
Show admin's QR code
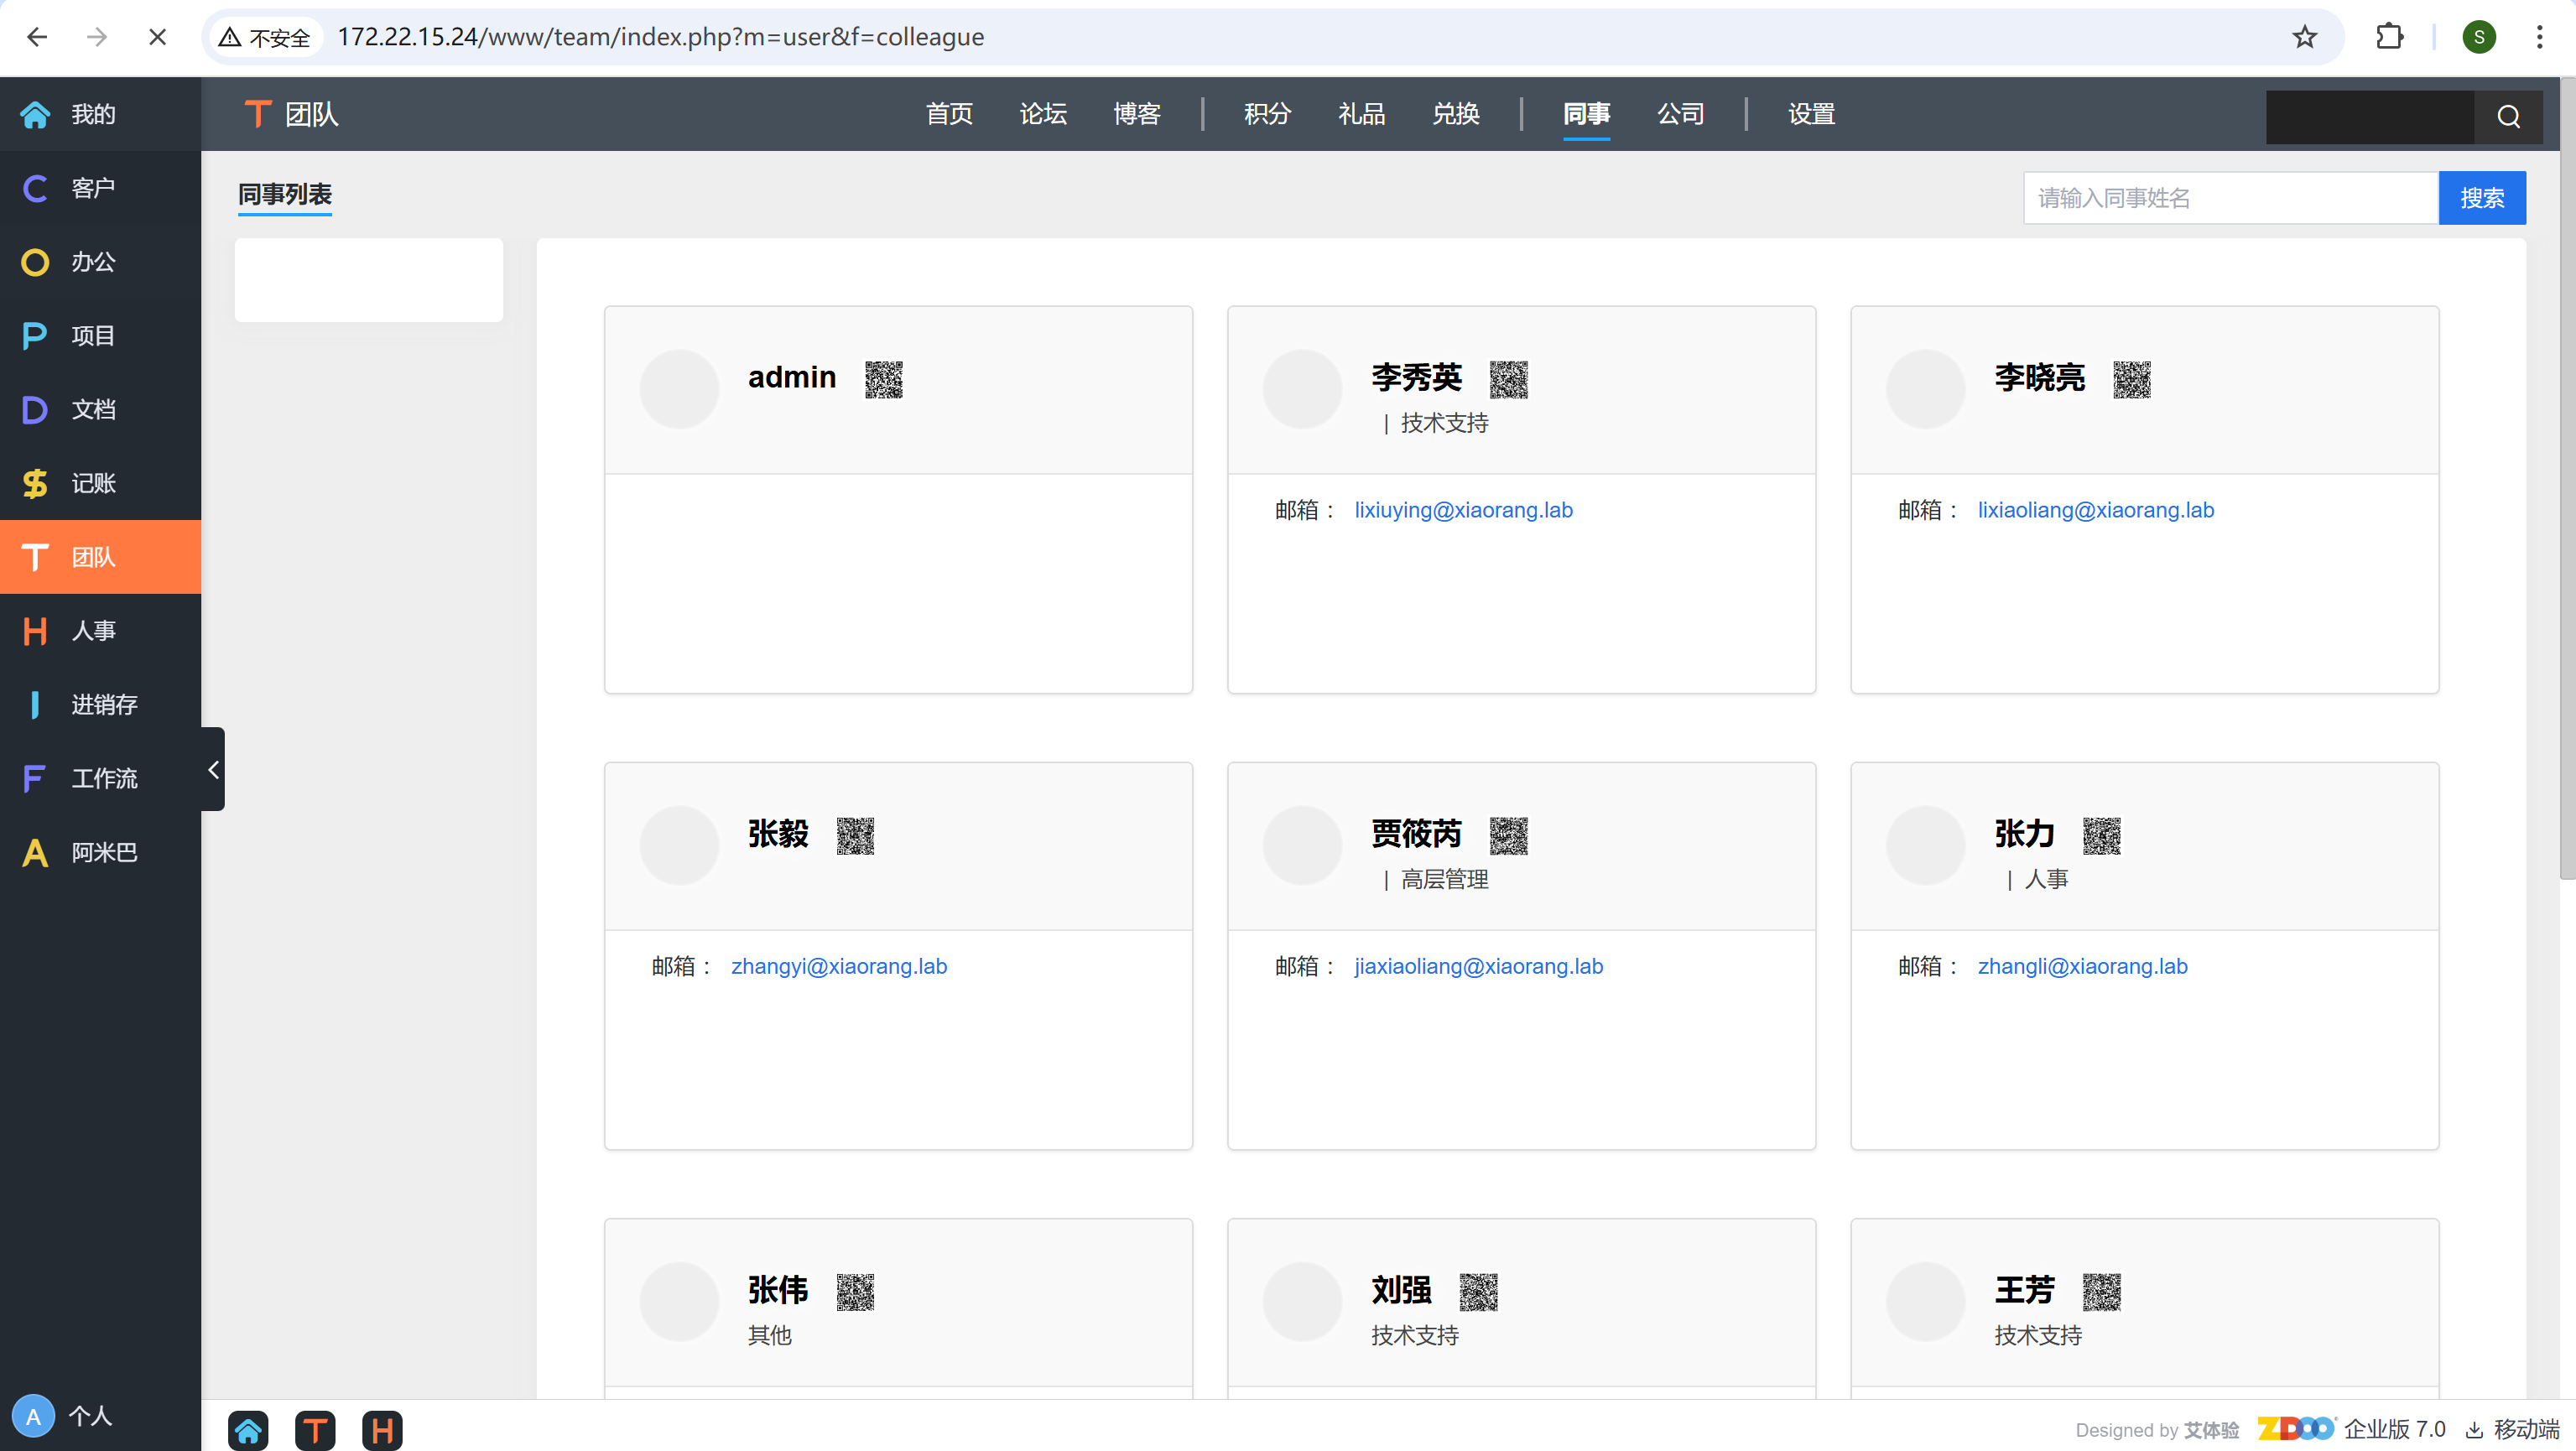883,379
